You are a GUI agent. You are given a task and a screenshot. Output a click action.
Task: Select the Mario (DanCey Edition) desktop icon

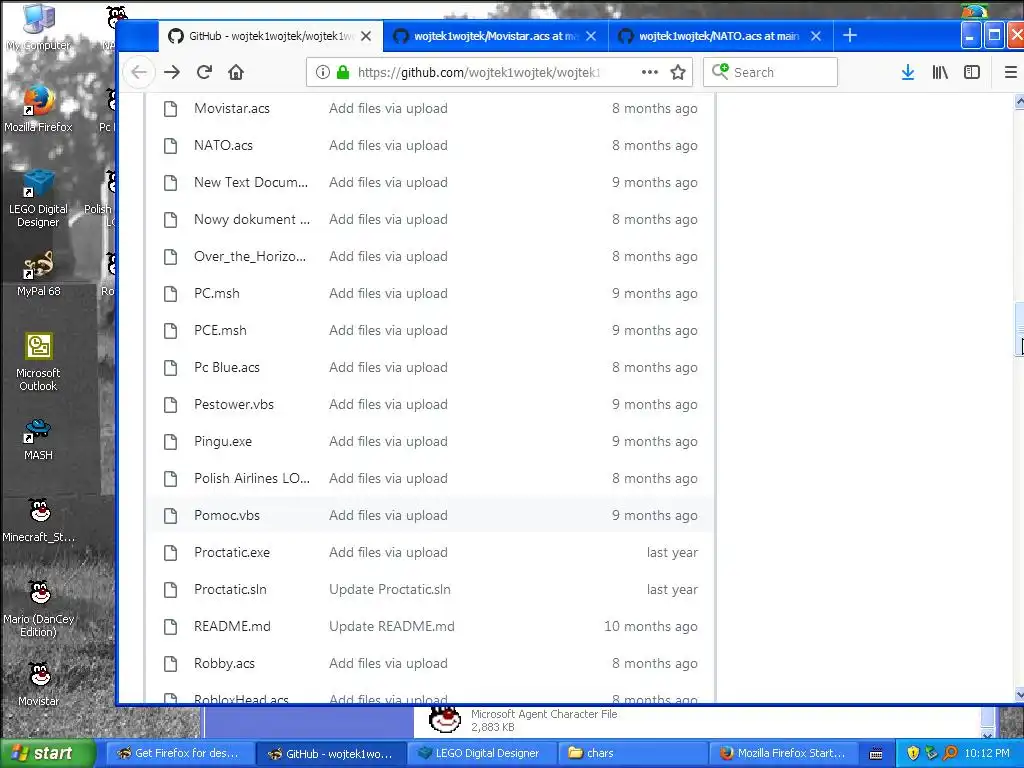tap(38, 609)
